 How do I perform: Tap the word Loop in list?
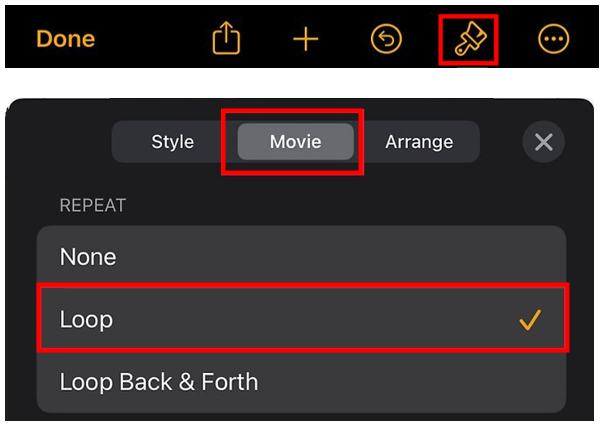(x=86, y=319)
